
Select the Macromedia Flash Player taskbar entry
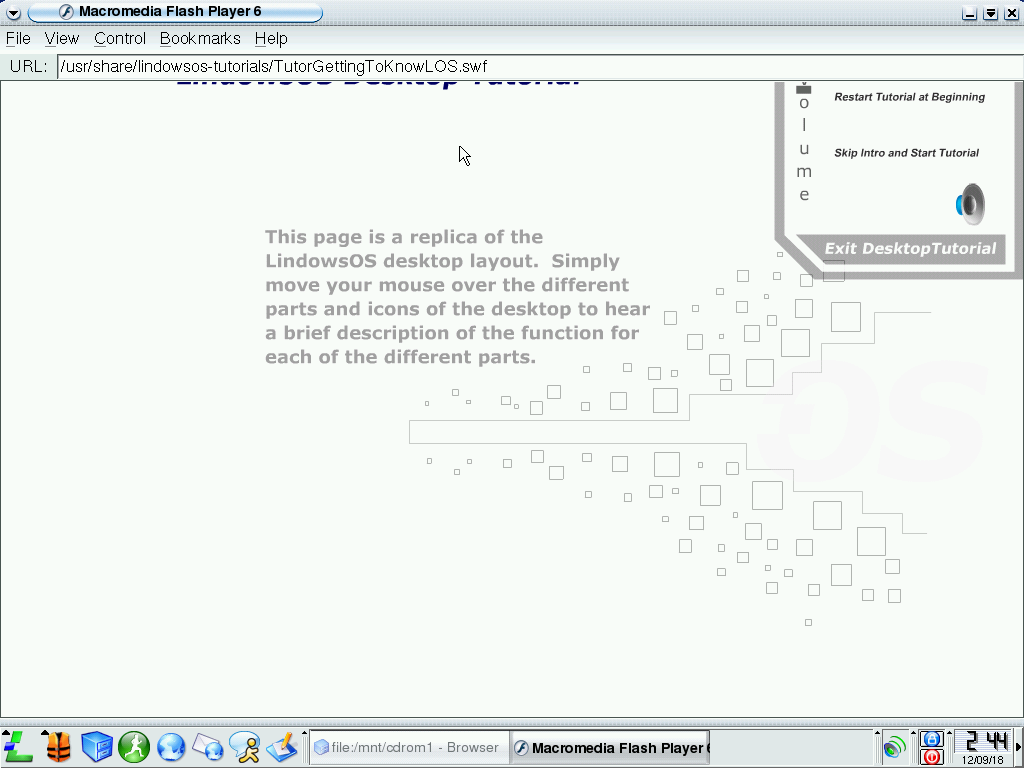[x=609, y=748]
